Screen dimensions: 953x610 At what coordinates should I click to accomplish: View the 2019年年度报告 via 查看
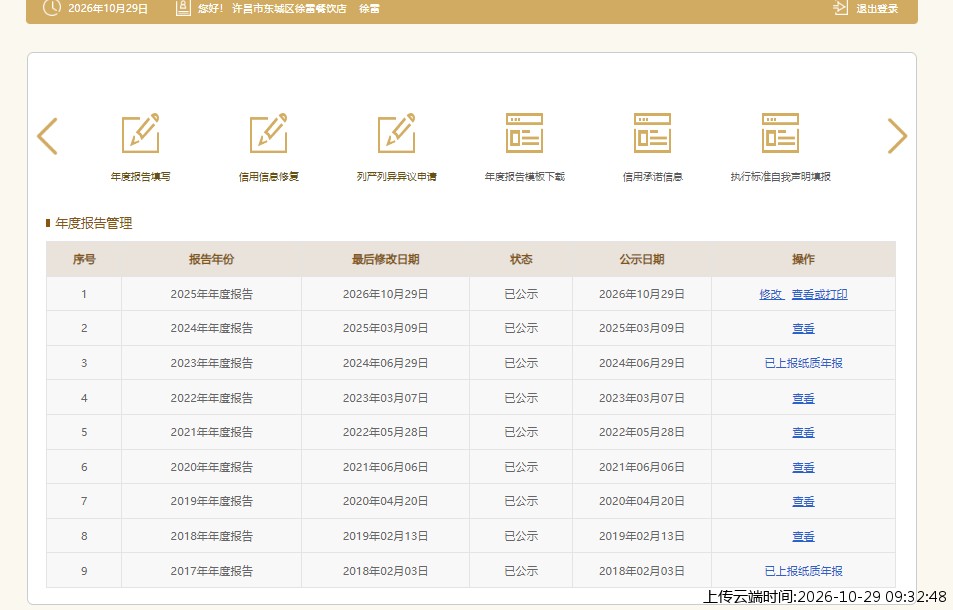pos(803,501)
